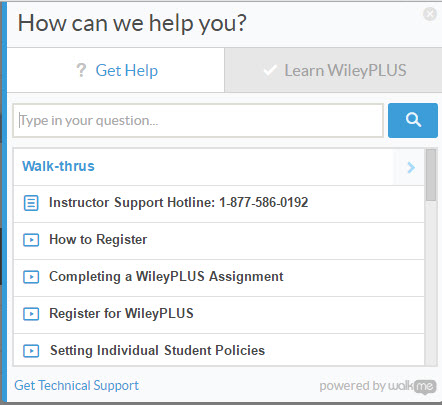Switch to the Get Help tab
The width and height of the screenshot is (442, 405).
point(116,70)
